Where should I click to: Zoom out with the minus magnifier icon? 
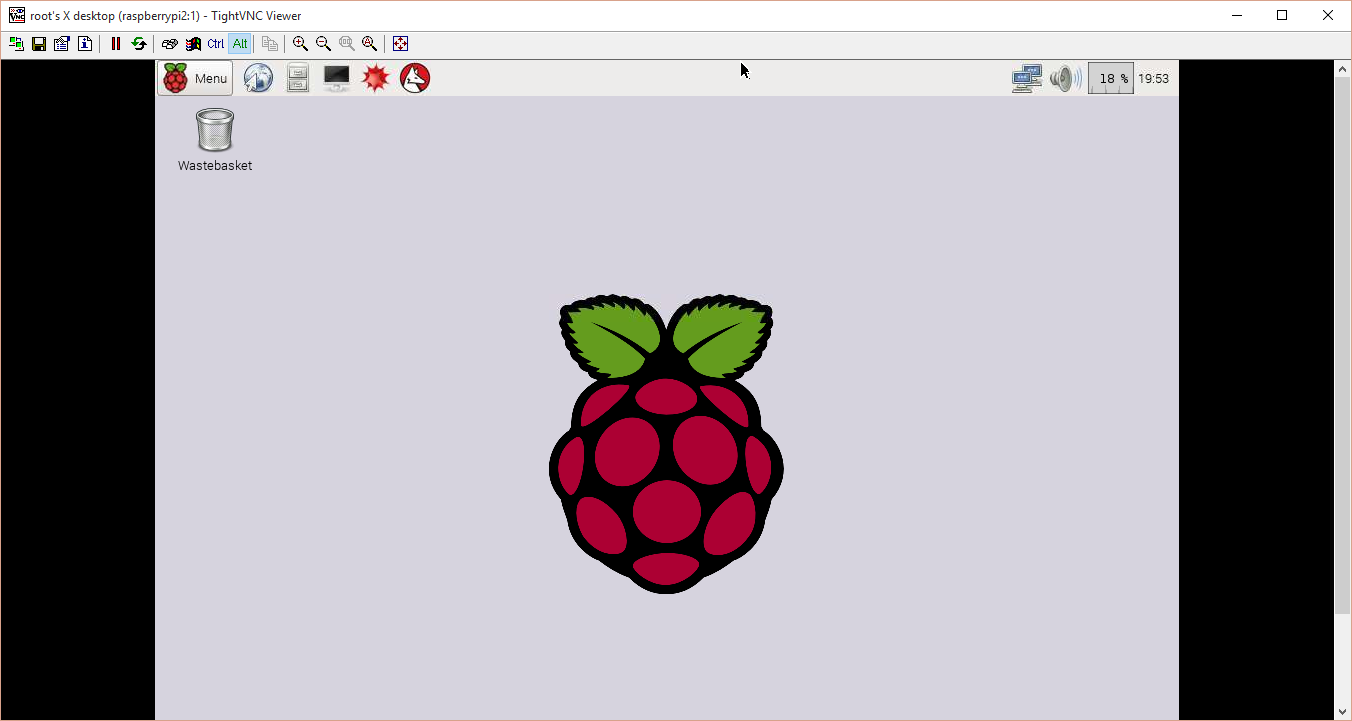323,44
